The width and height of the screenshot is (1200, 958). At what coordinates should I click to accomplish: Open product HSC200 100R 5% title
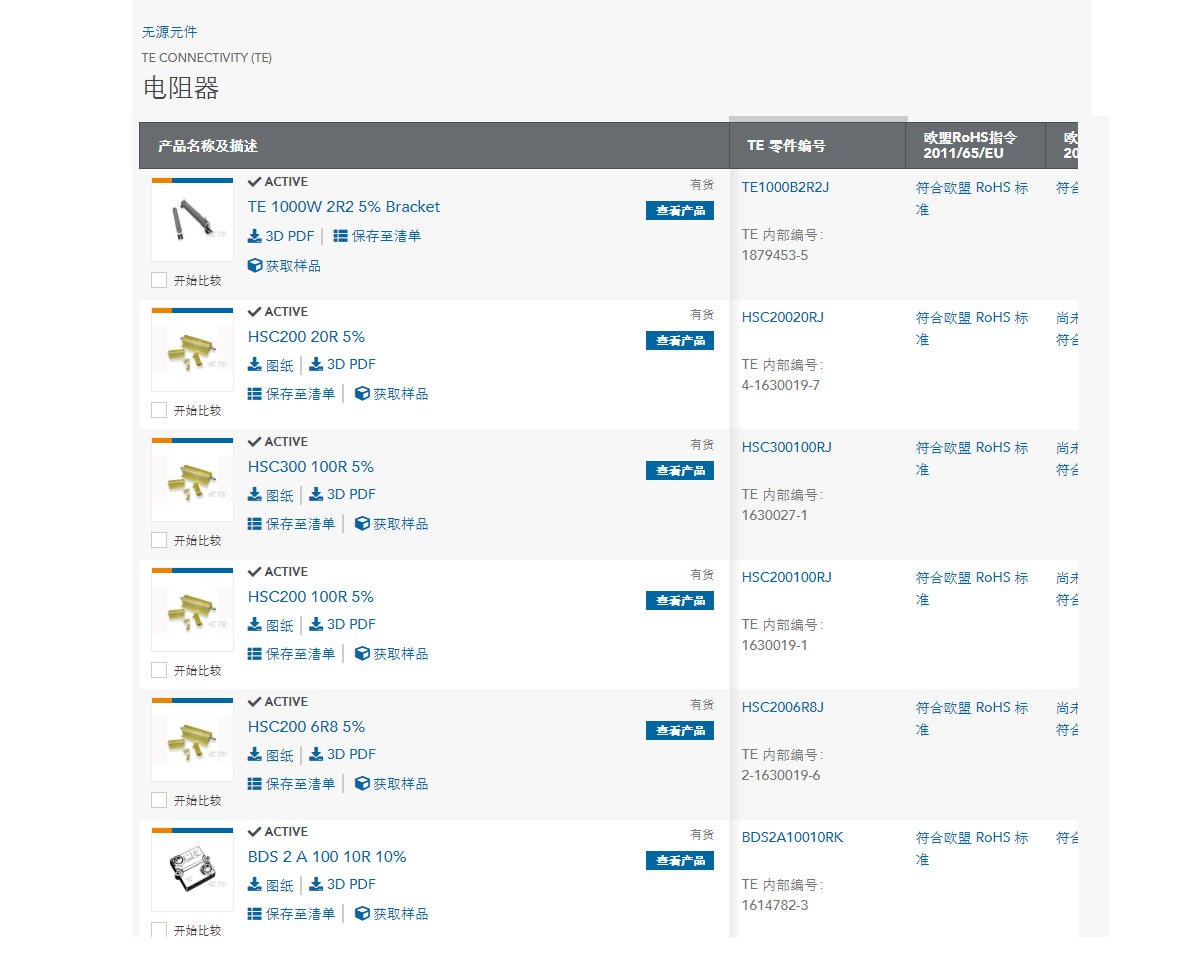311,597
